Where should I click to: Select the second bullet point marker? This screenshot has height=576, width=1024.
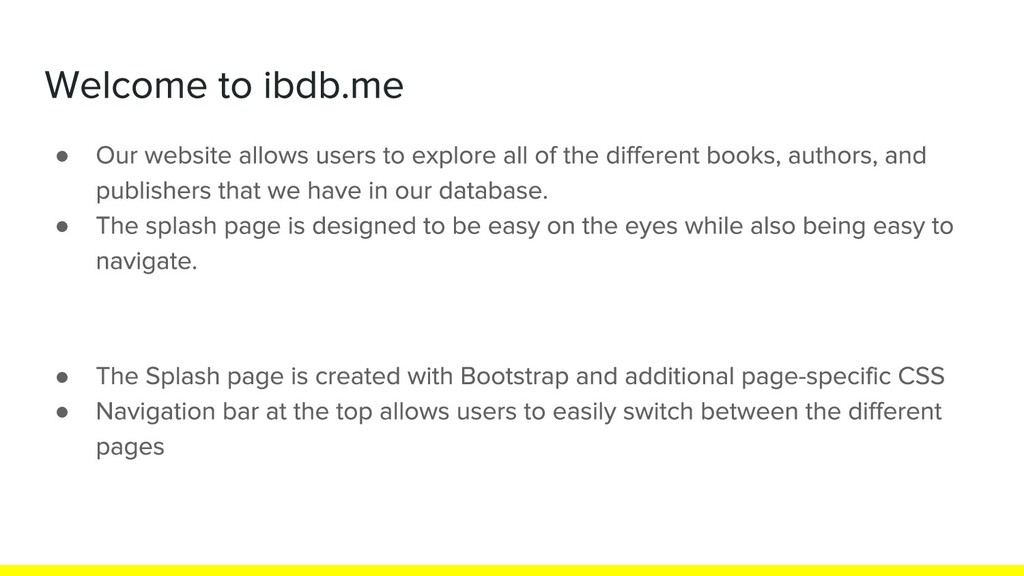tap(63, 227)
